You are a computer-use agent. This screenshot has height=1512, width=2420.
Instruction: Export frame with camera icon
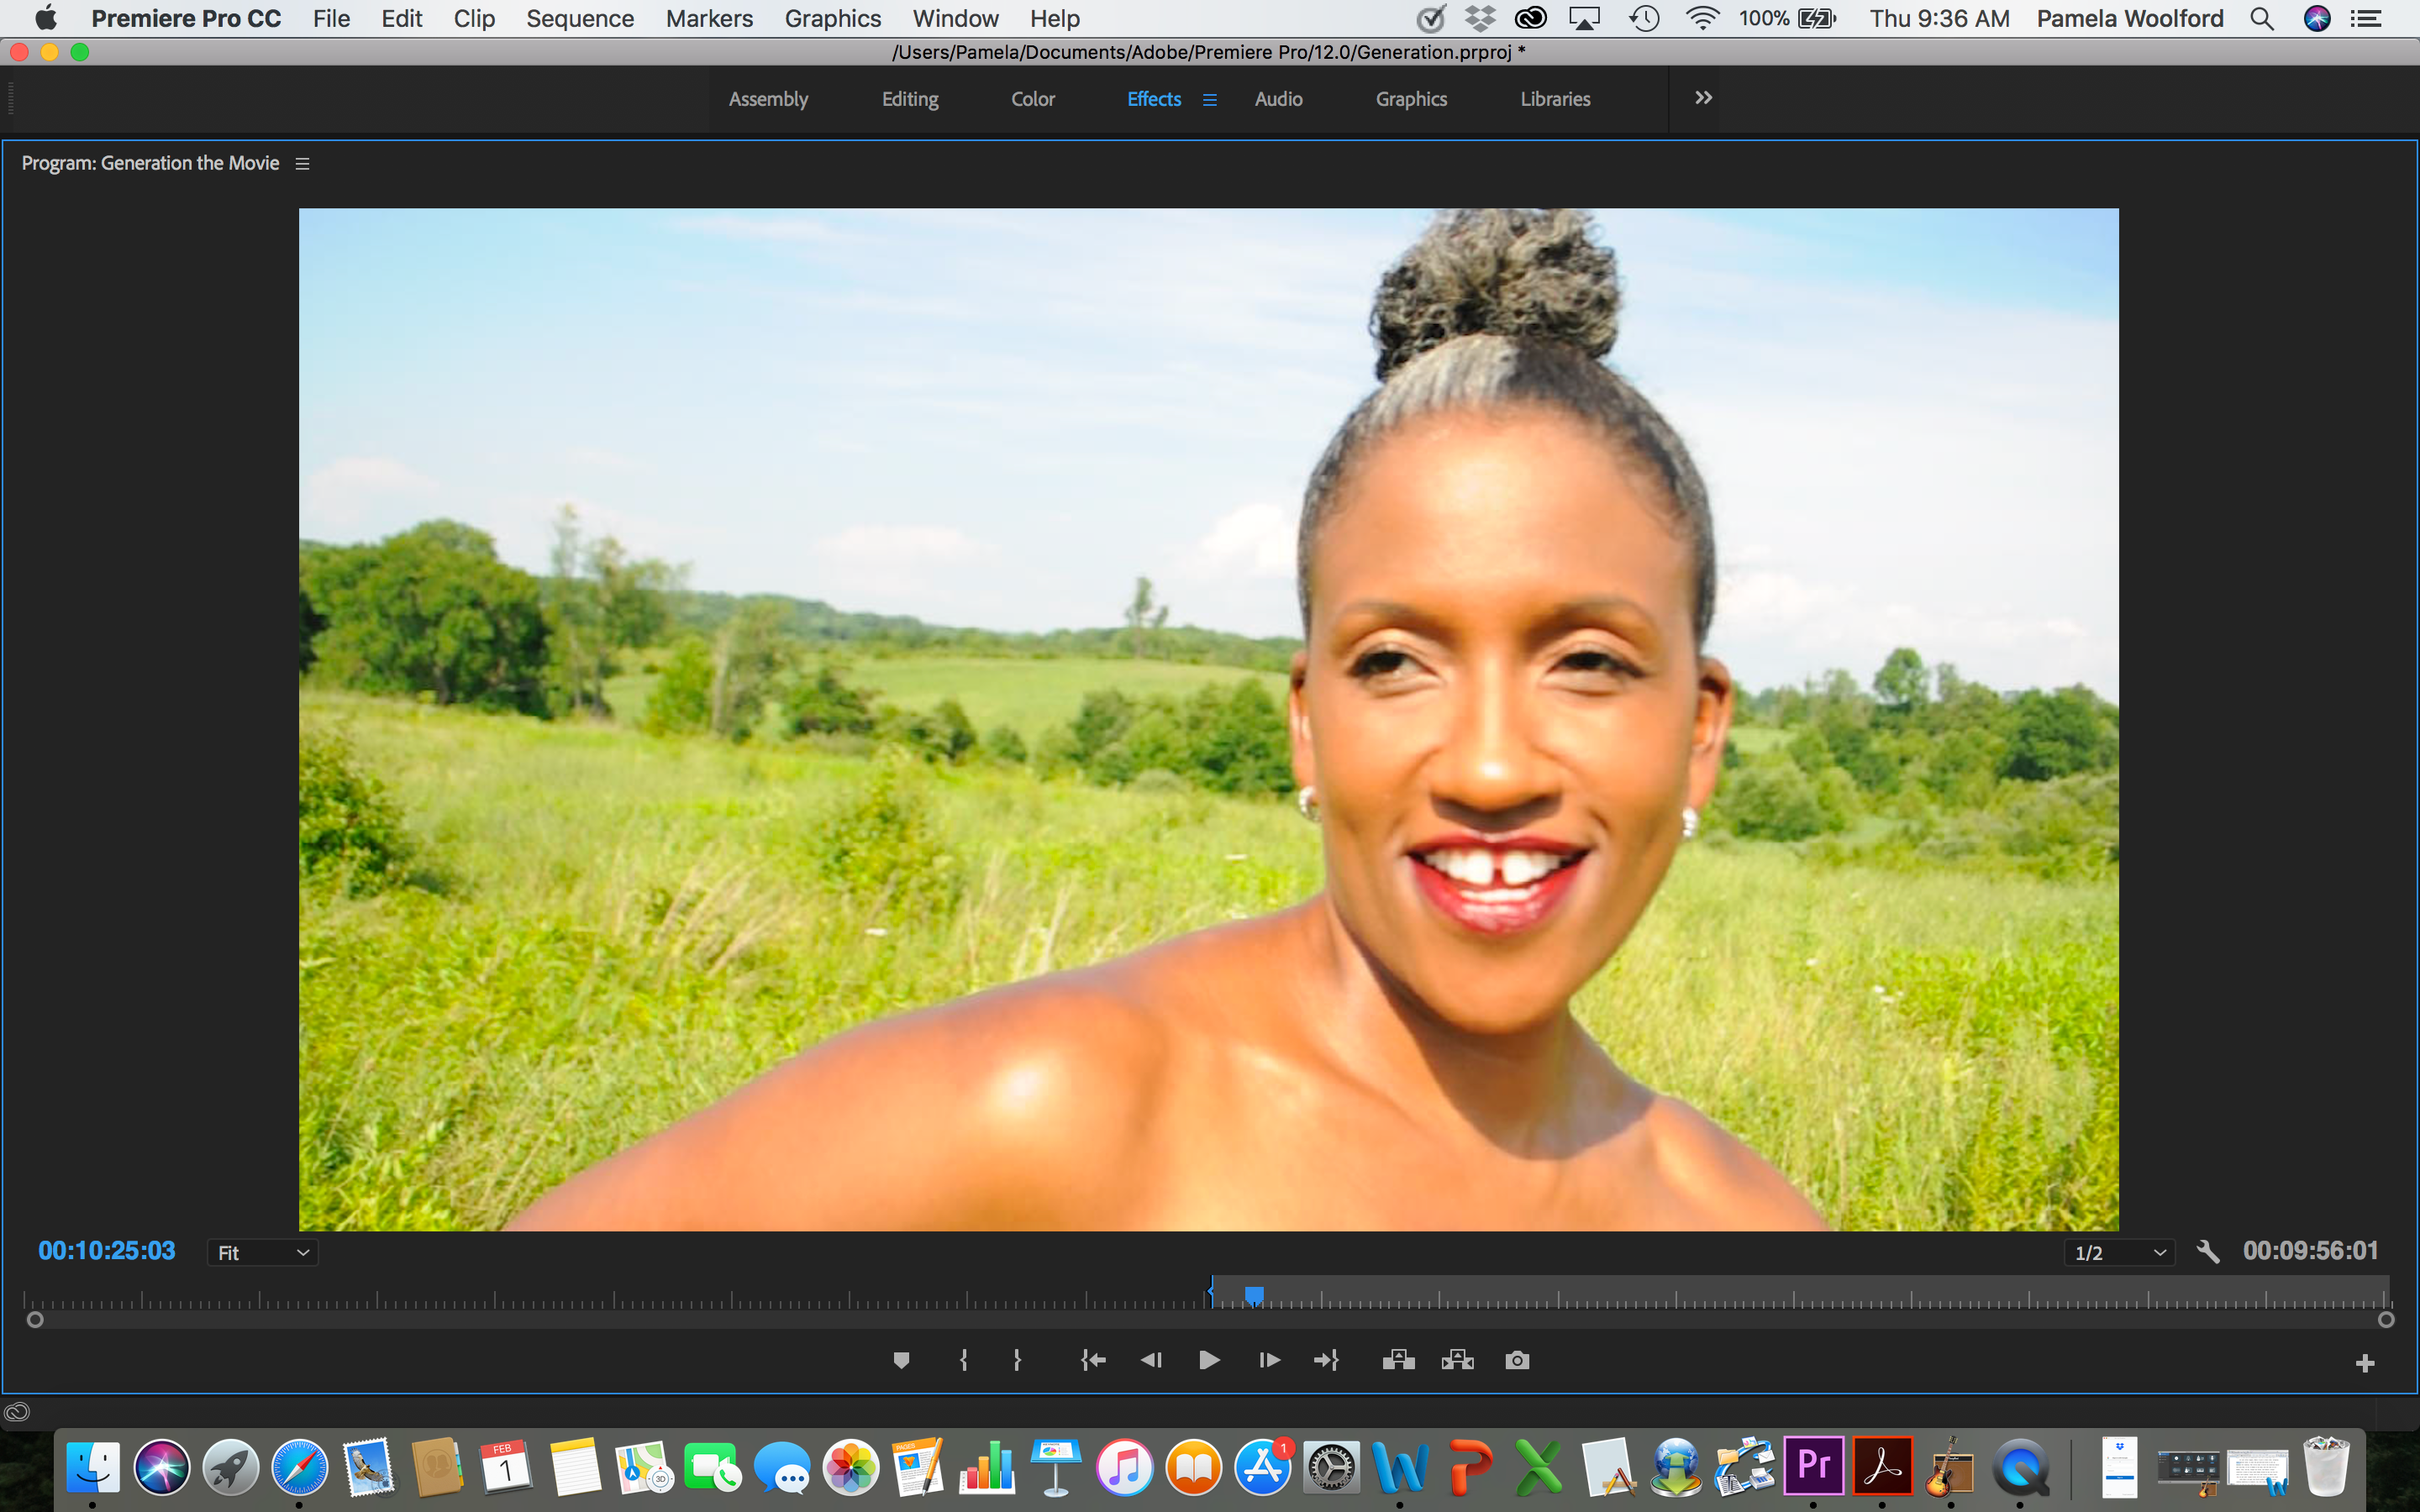(1517, 1360)
